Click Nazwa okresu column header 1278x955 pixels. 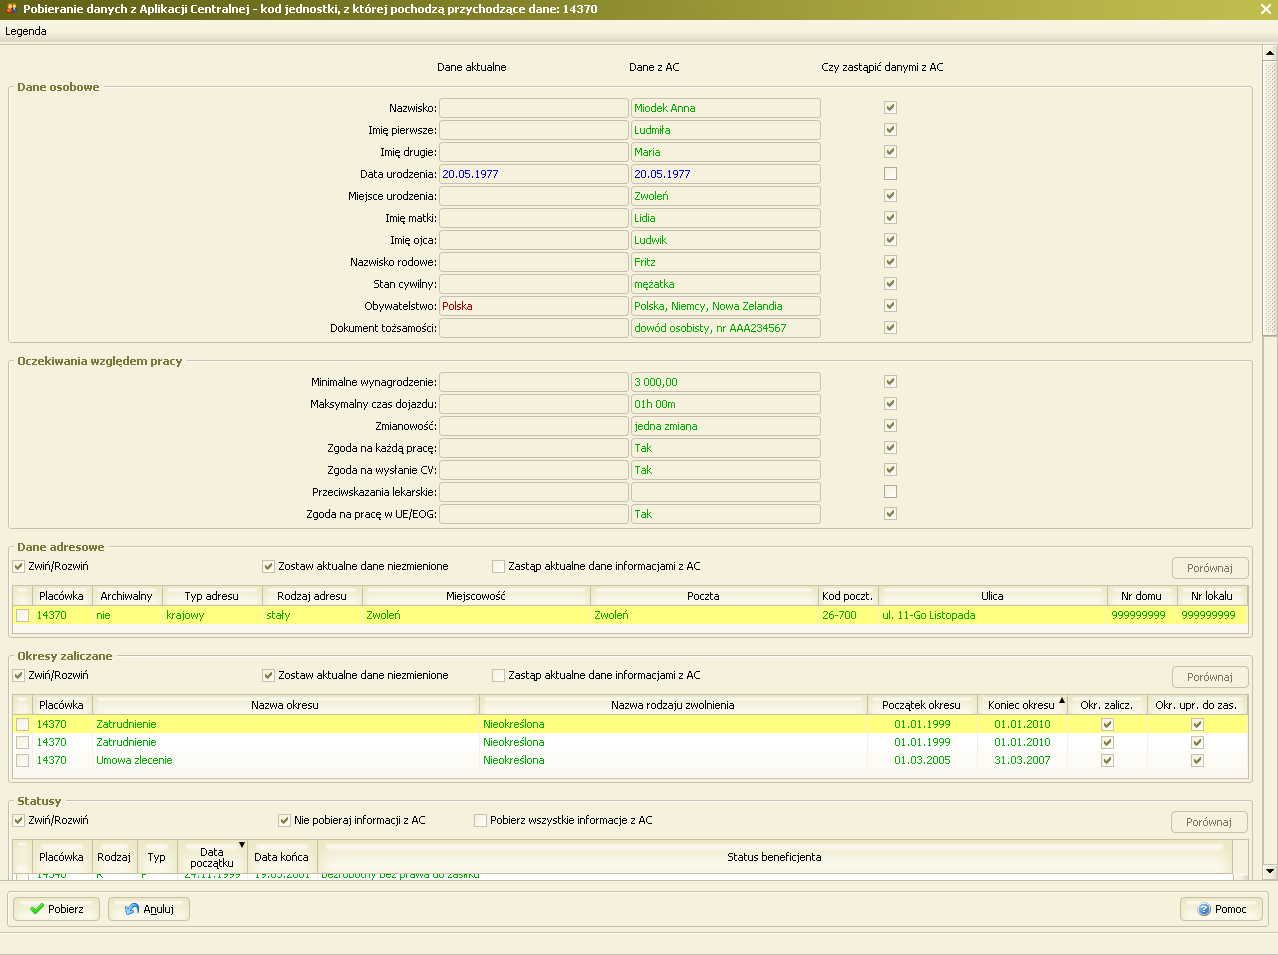click(285, 705)
